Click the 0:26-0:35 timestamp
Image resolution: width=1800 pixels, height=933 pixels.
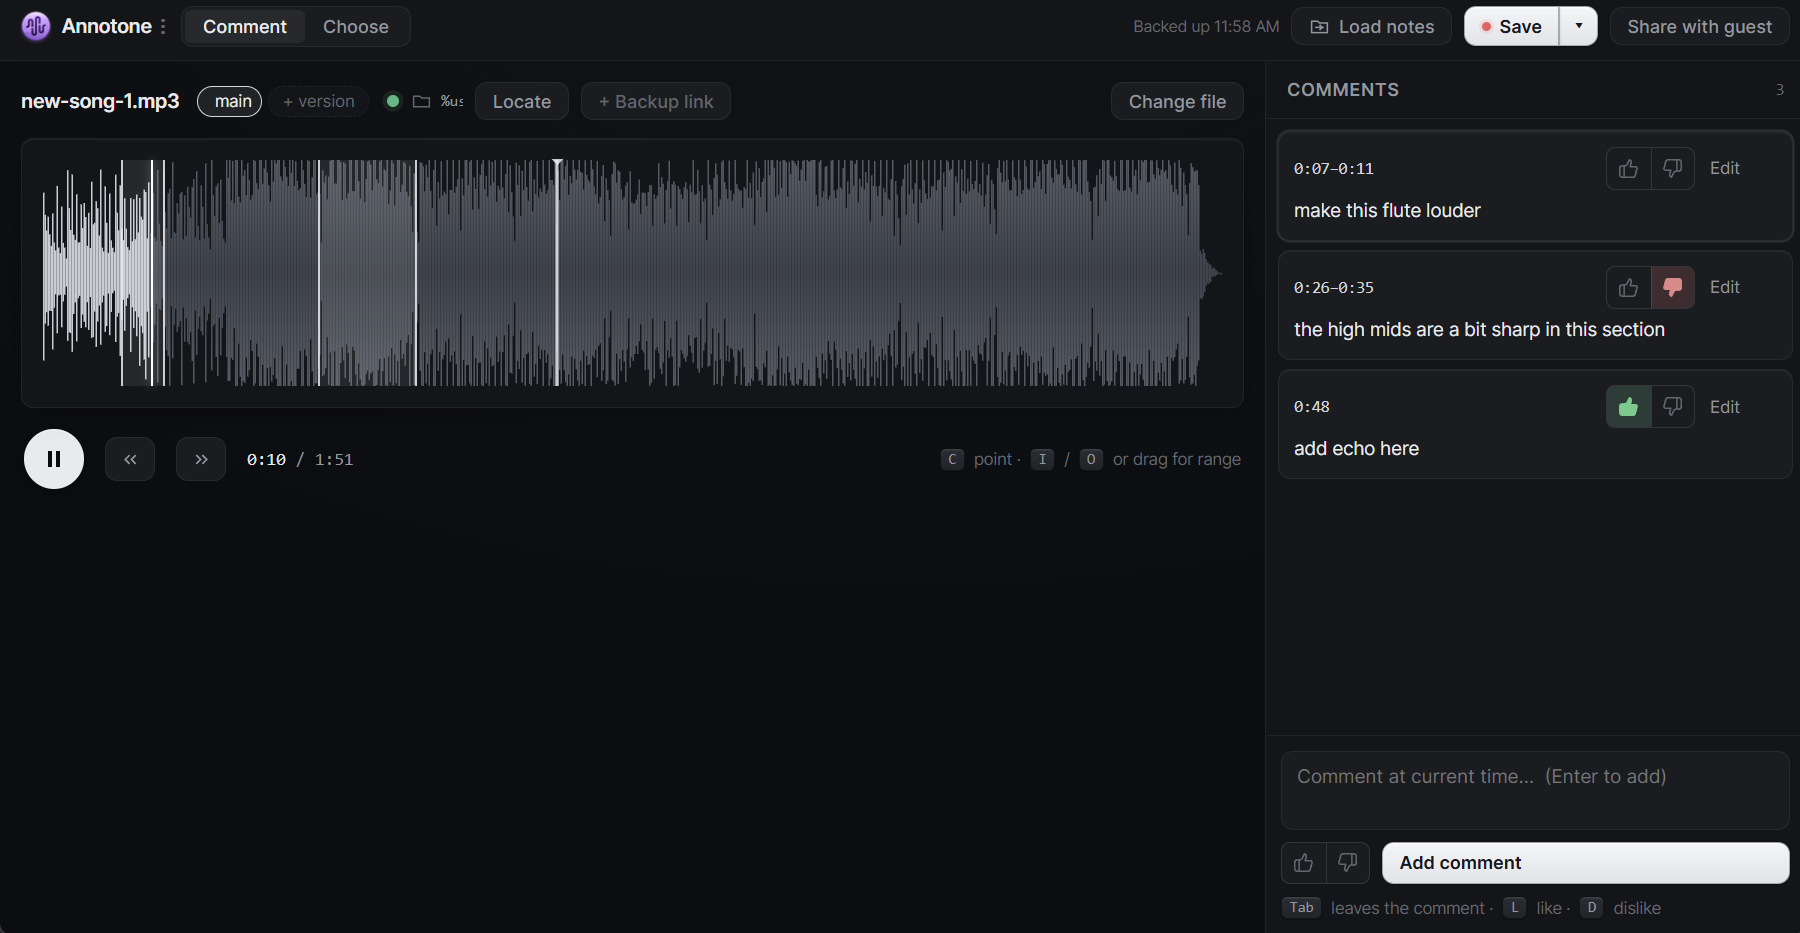(1334, 288)
